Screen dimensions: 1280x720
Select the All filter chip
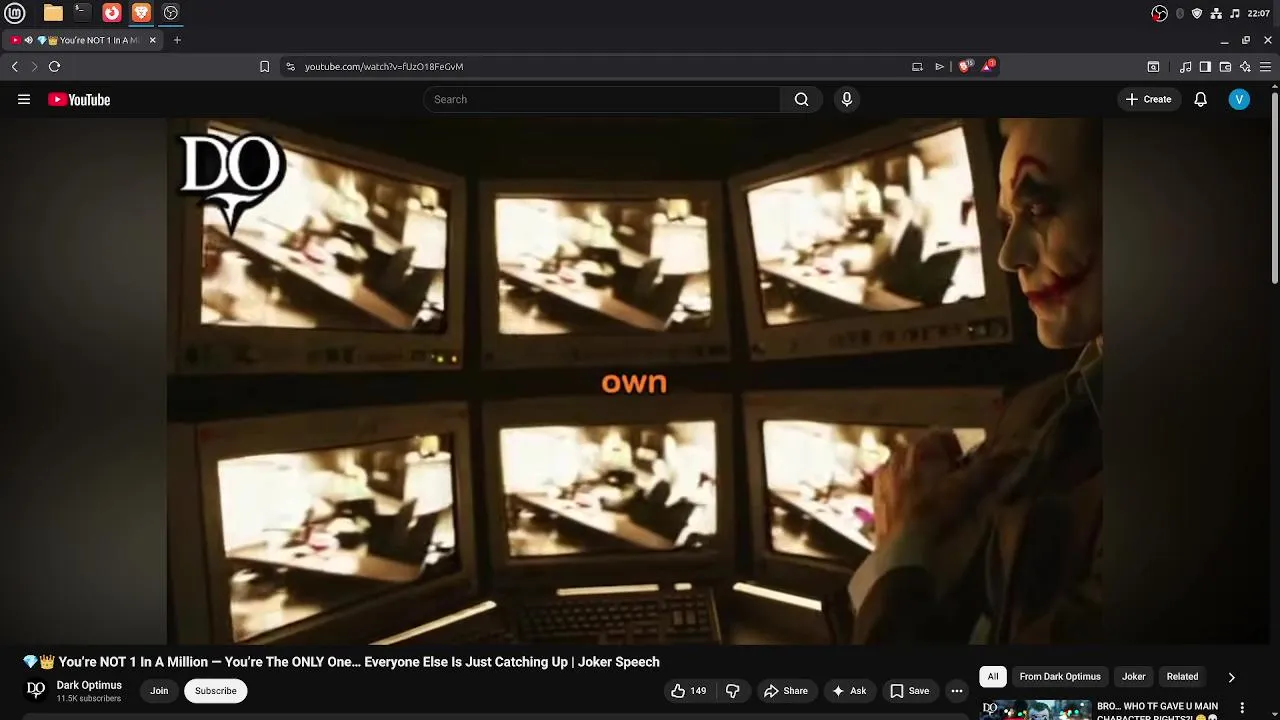993,677
